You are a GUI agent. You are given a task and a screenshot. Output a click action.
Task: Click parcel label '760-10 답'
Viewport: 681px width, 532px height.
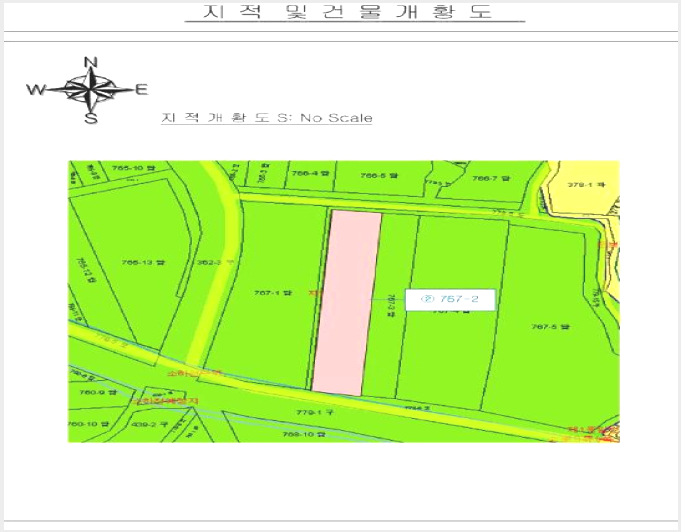89,423
